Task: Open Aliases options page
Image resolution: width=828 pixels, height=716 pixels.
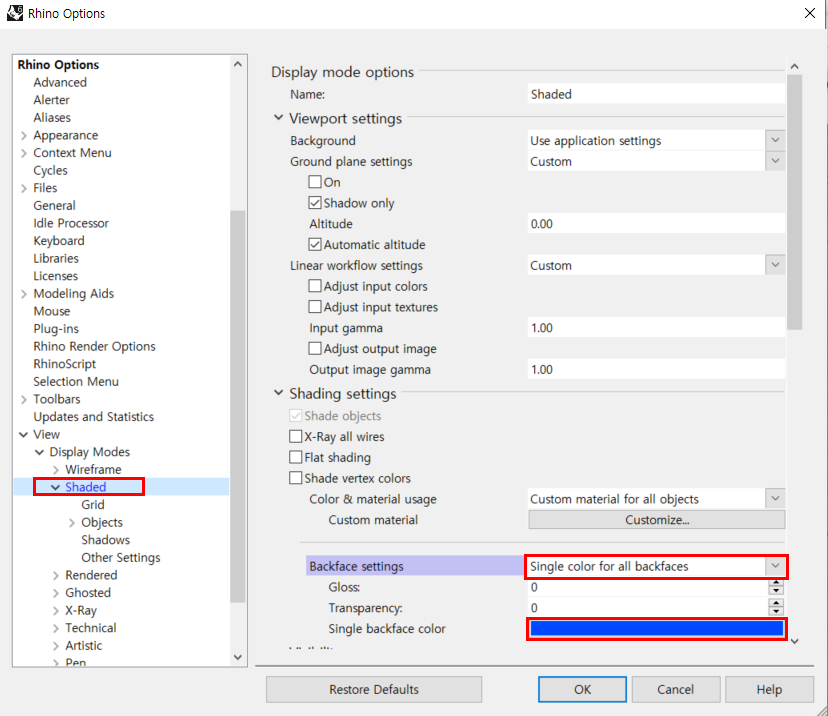Action: click(x=52, y=117)
